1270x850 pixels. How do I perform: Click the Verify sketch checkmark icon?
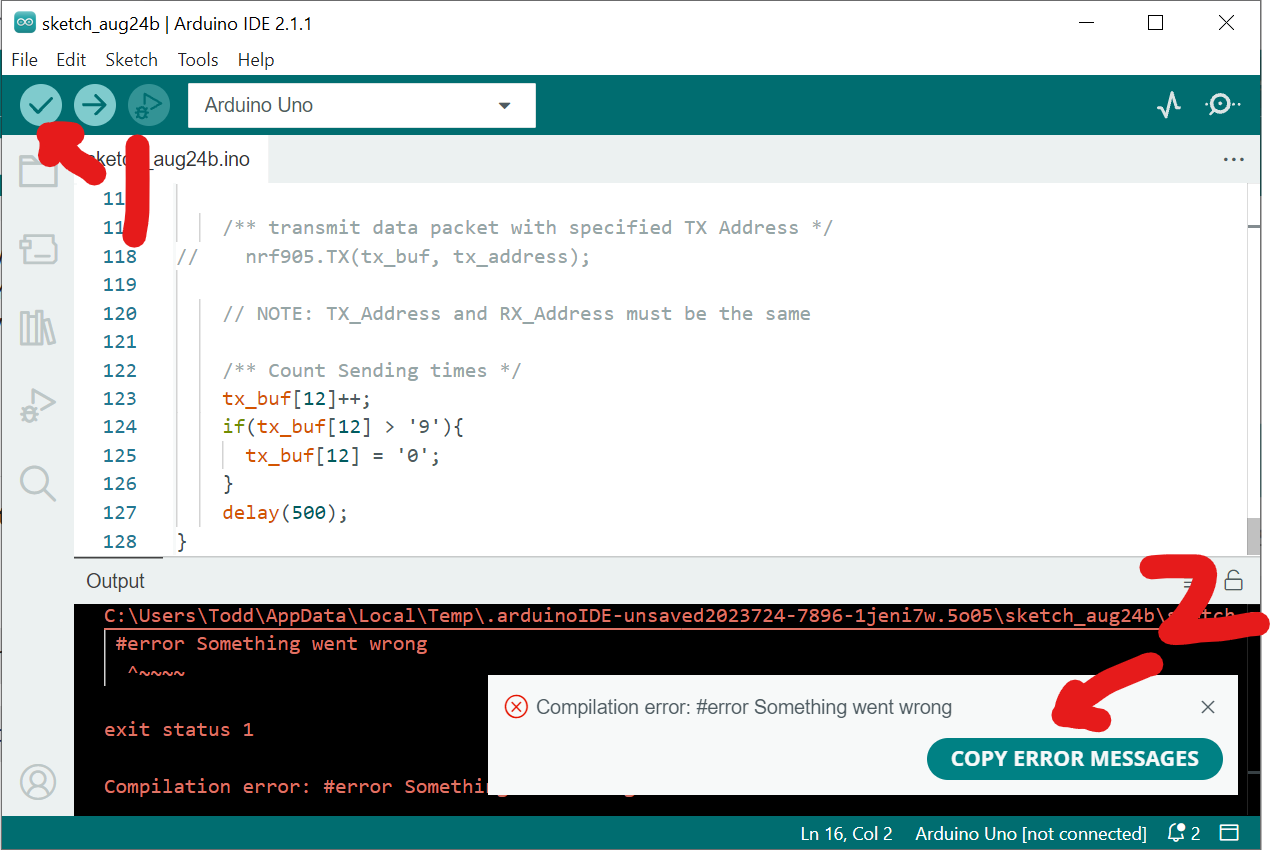[40, 104]
